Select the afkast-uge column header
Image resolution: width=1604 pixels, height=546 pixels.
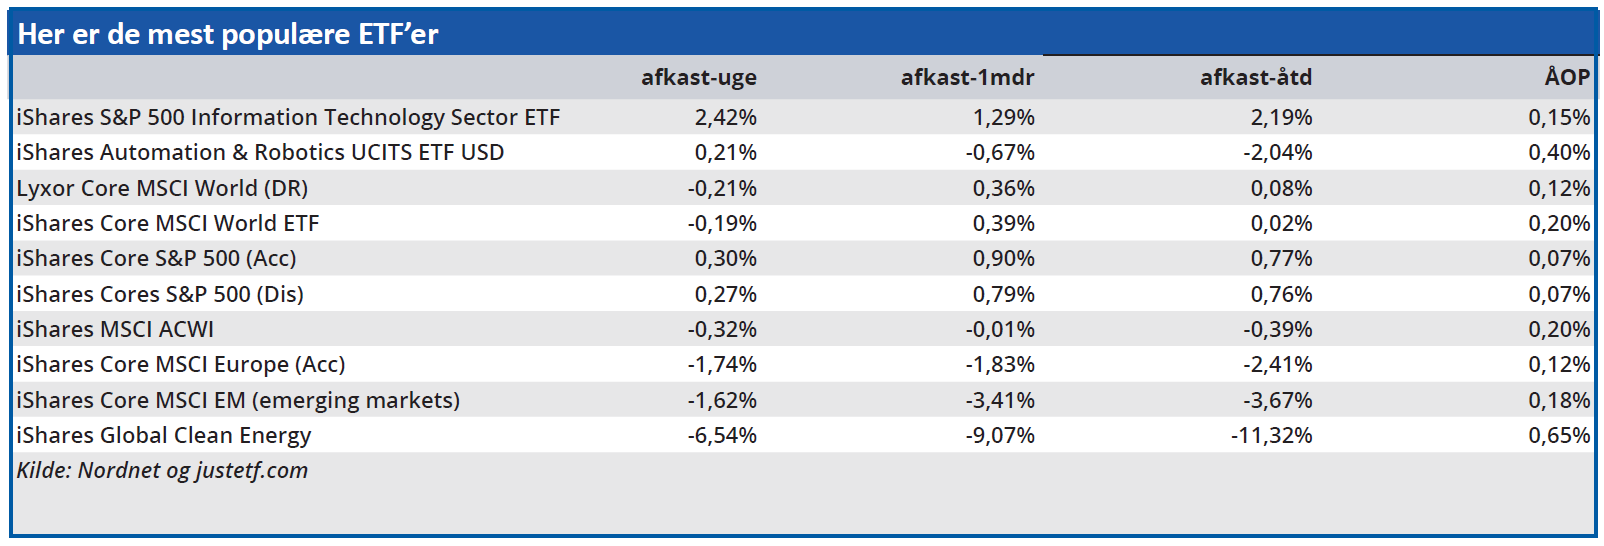(x=698, y=77)
